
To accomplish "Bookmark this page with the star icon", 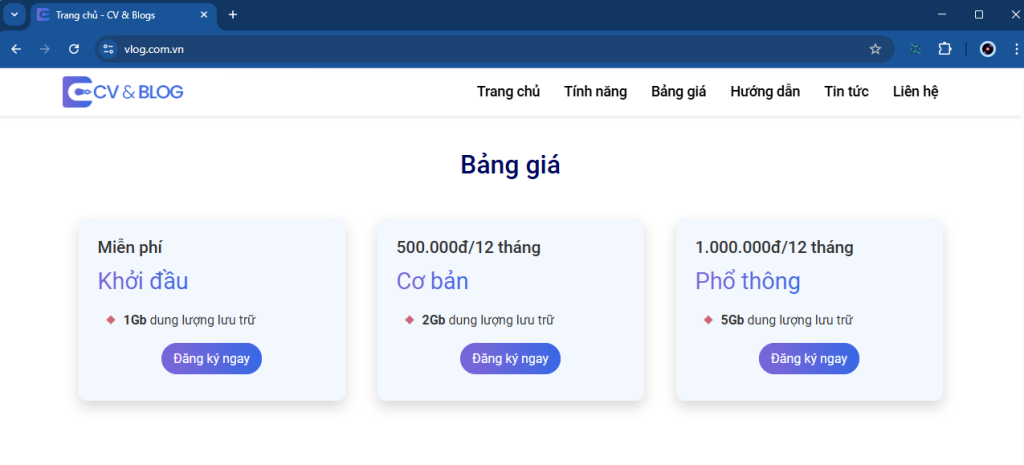I will point(875,49).
